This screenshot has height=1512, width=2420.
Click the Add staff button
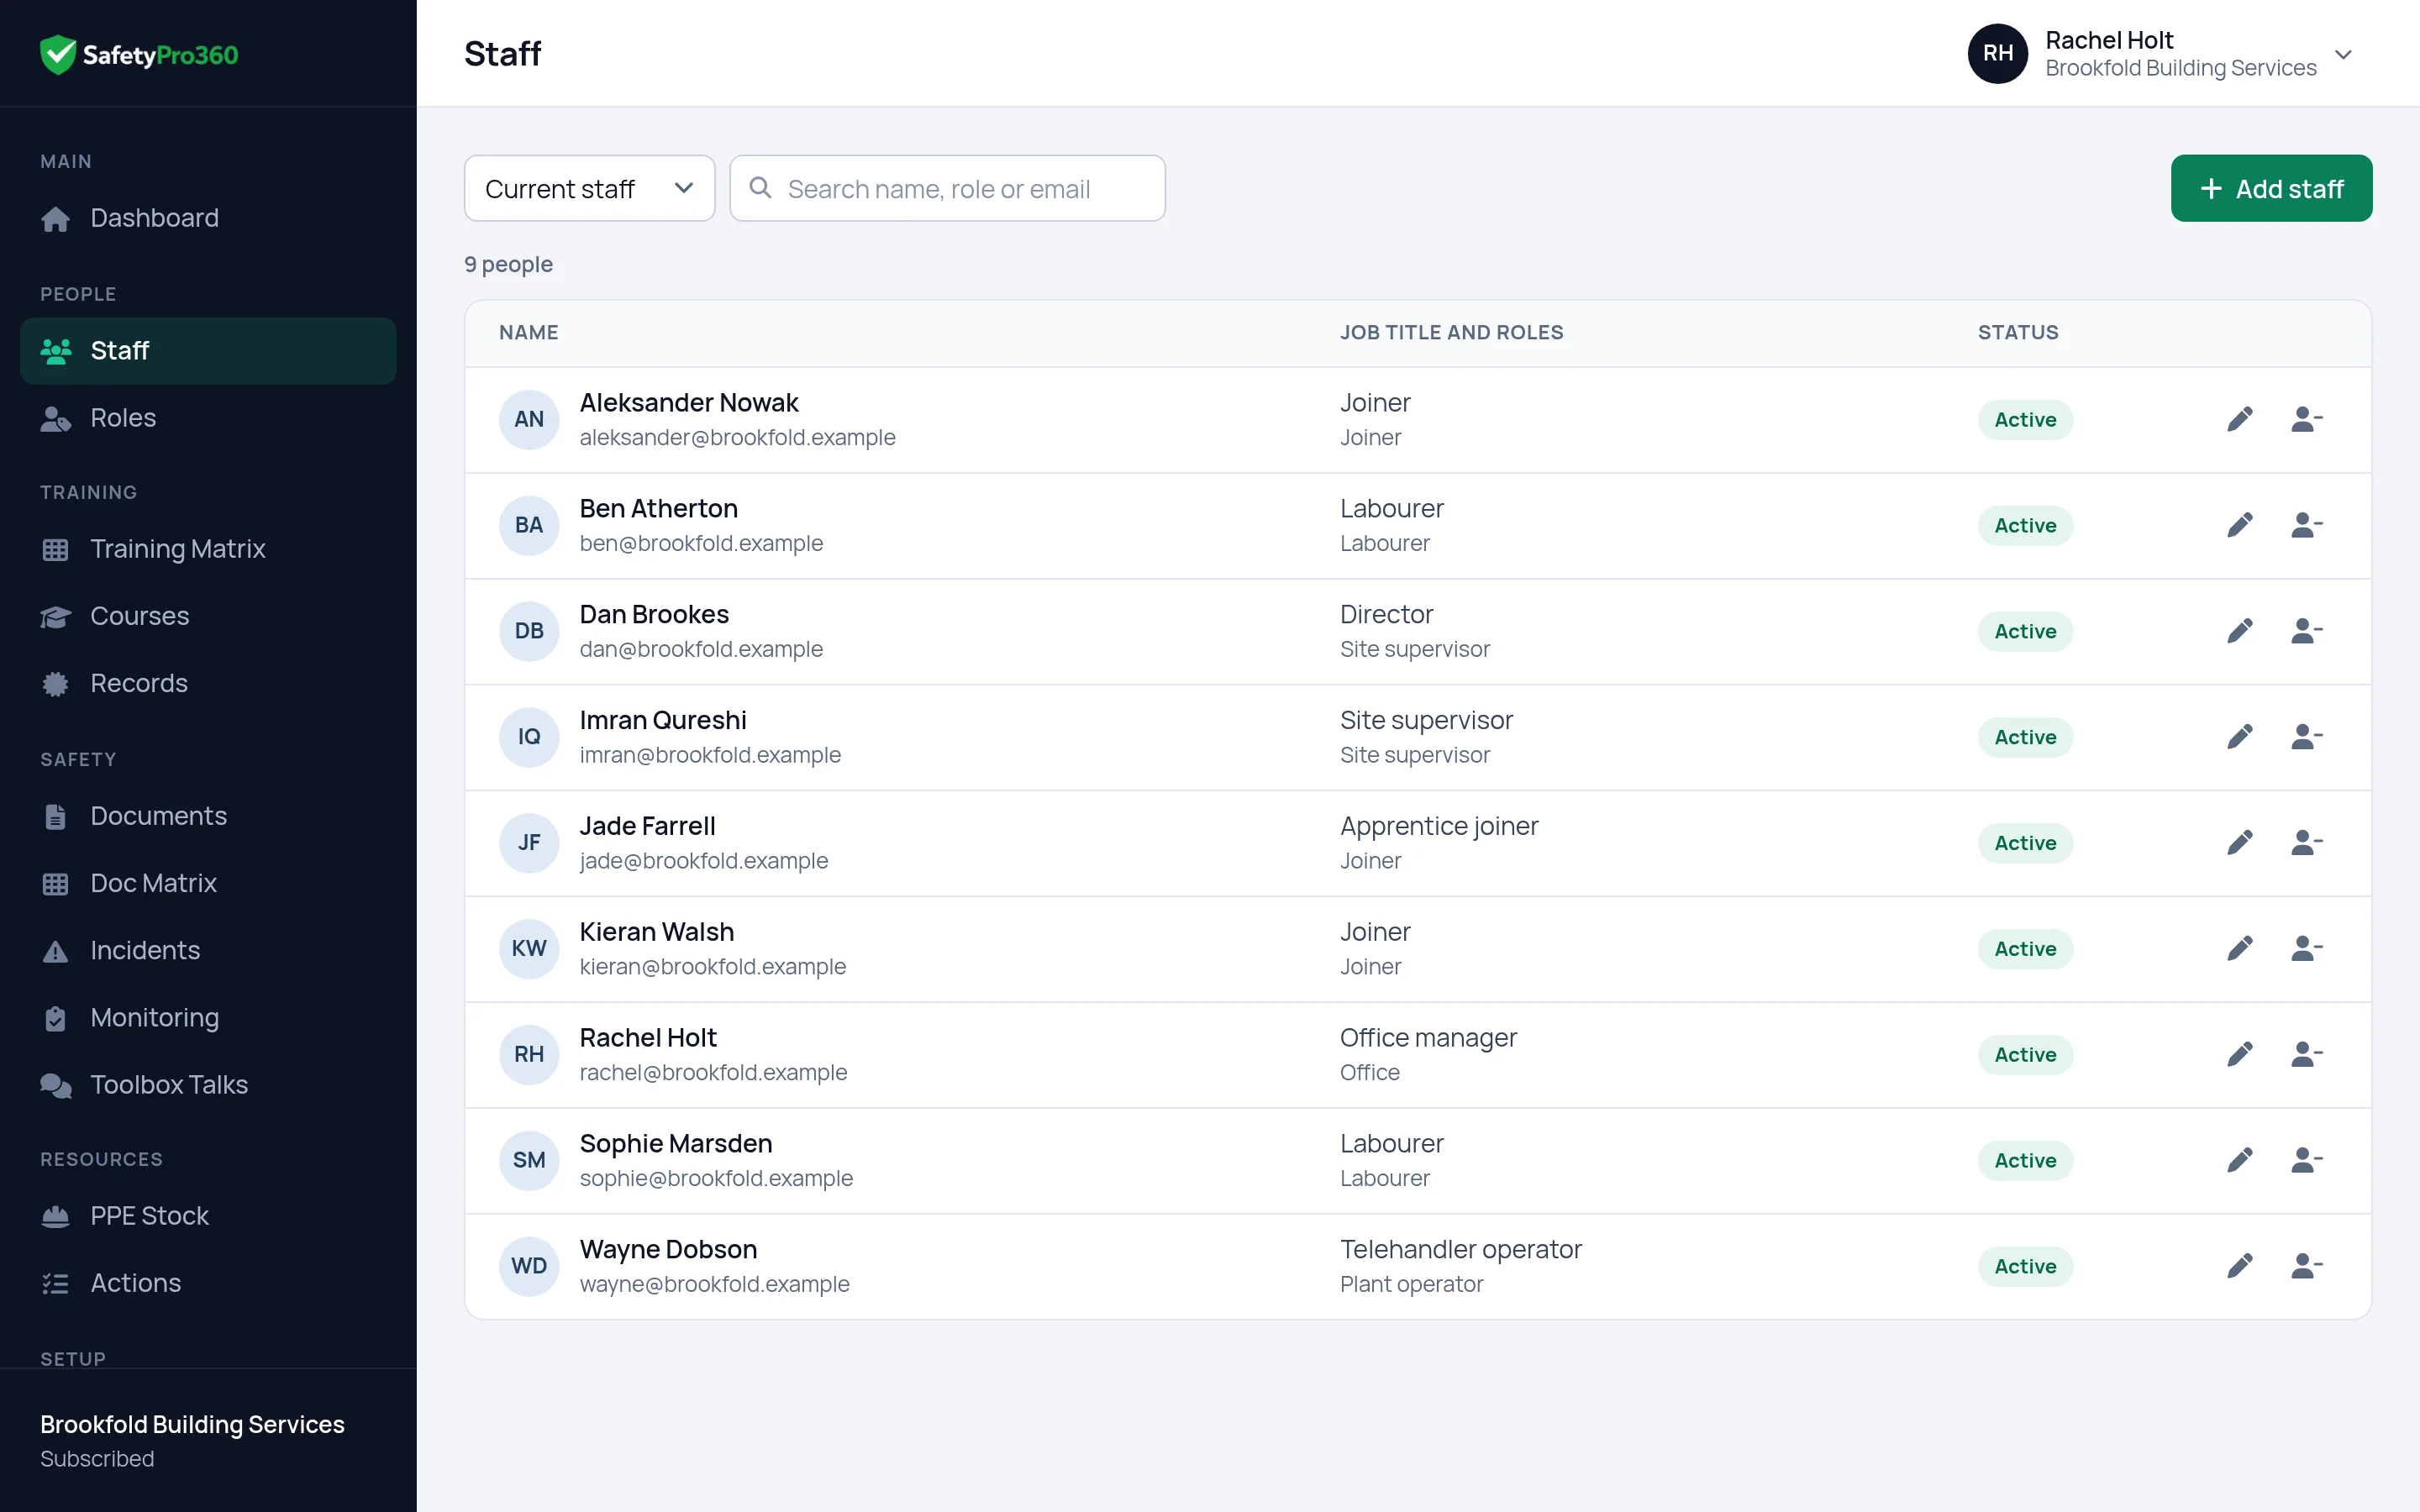[x=2271, y=188]
